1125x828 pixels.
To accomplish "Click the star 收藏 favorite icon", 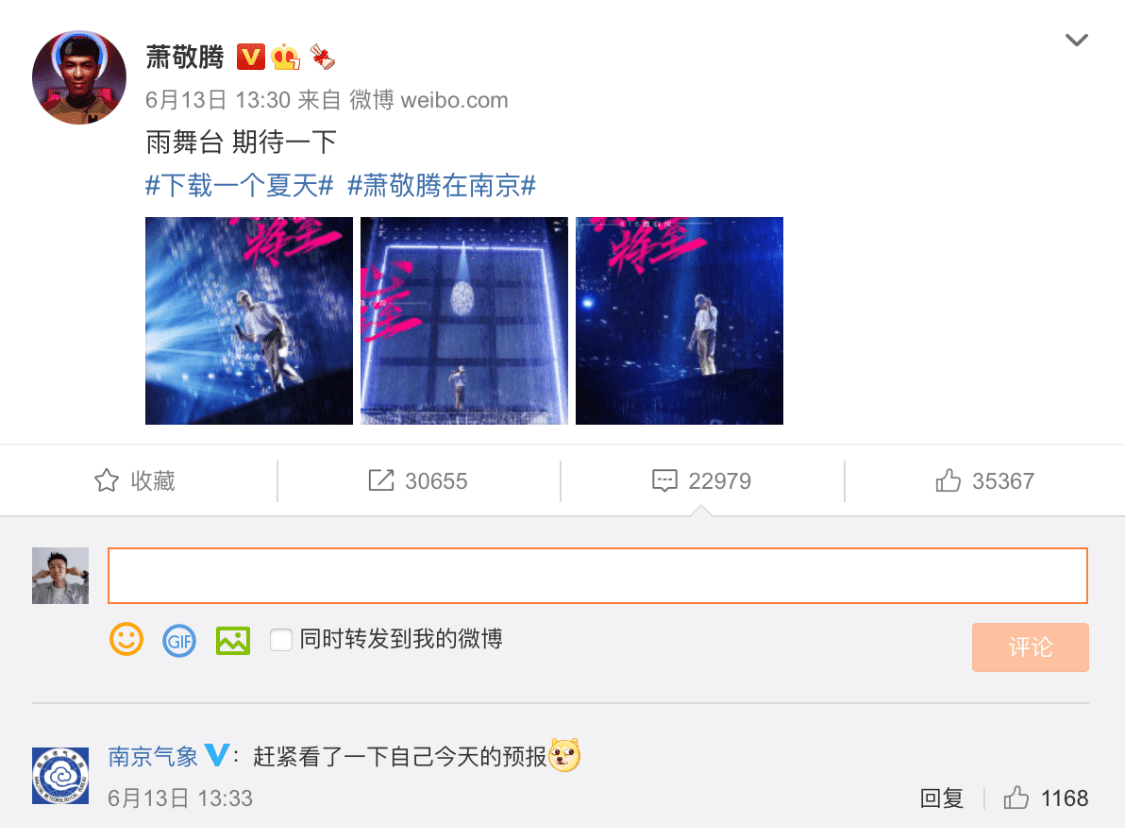I will tap(107, 480).
